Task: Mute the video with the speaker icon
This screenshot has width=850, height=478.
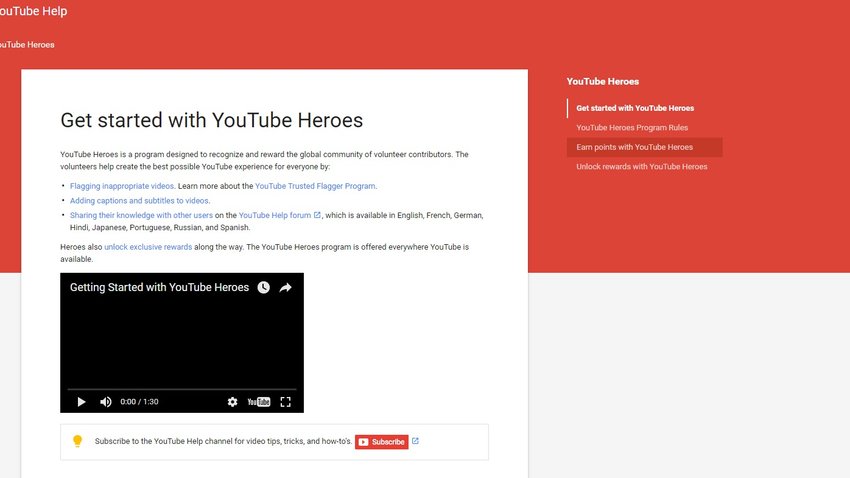Action: (106, 402)
